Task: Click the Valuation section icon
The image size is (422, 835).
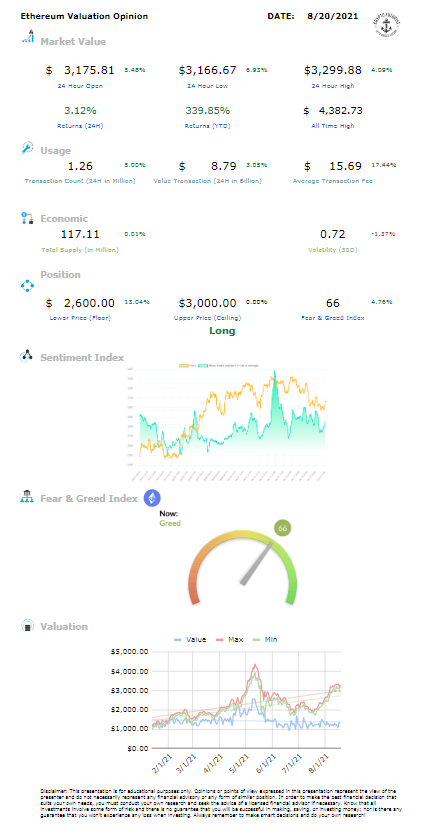Action: tap(27, 626)
